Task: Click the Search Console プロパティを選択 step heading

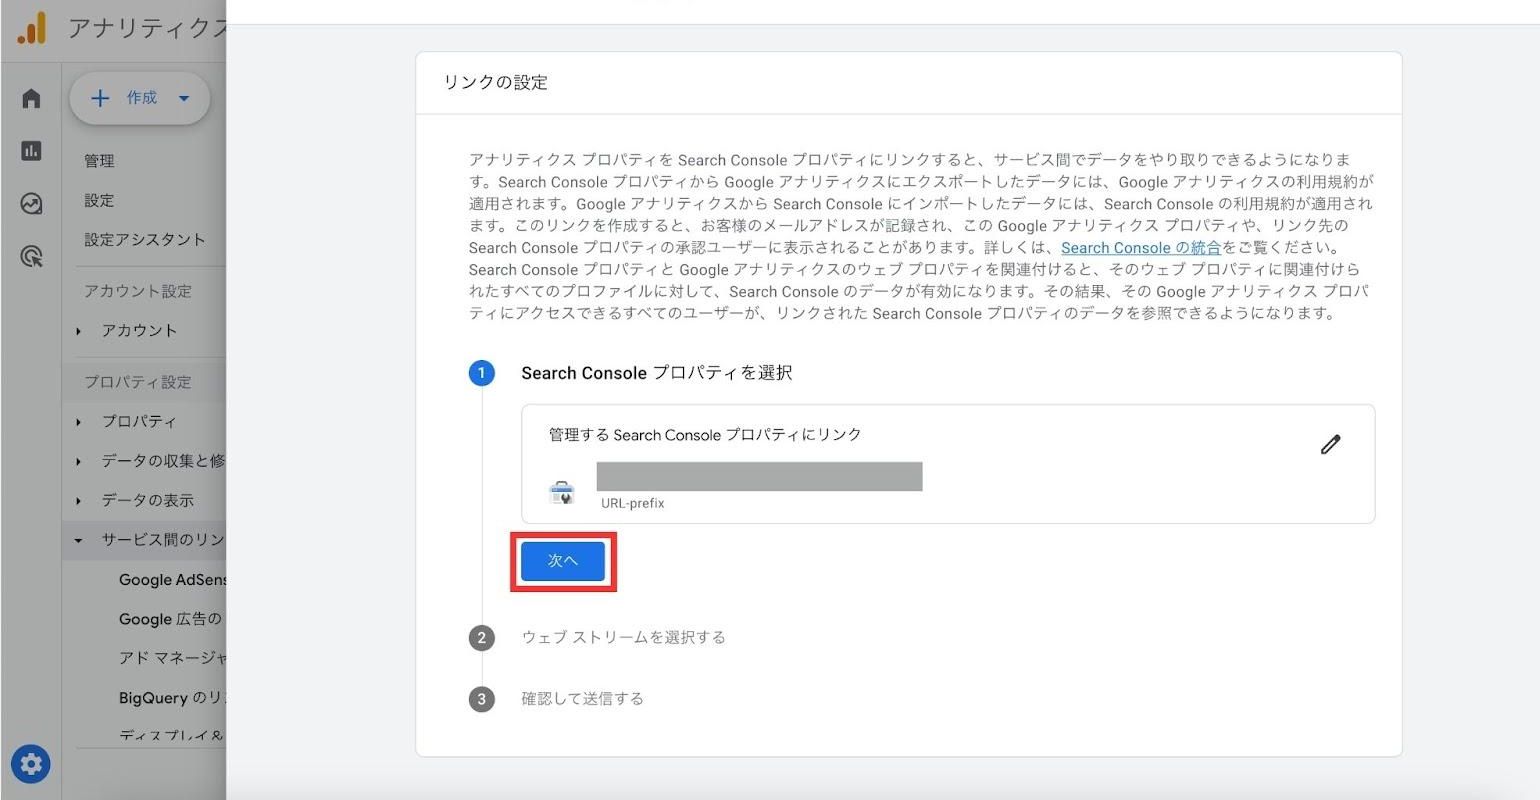Action: (x=656, y=373)
